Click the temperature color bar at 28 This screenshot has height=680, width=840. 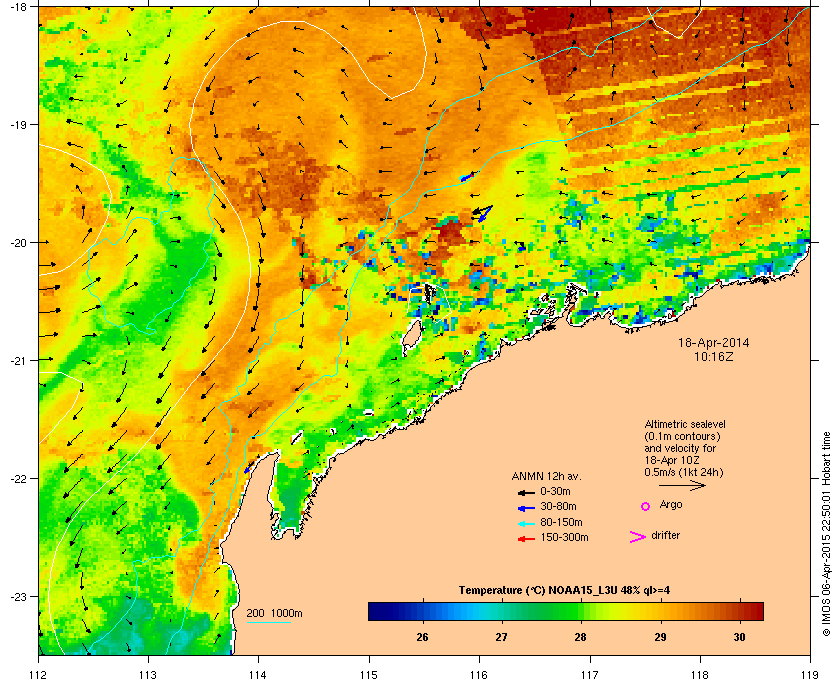coord(581,611)
